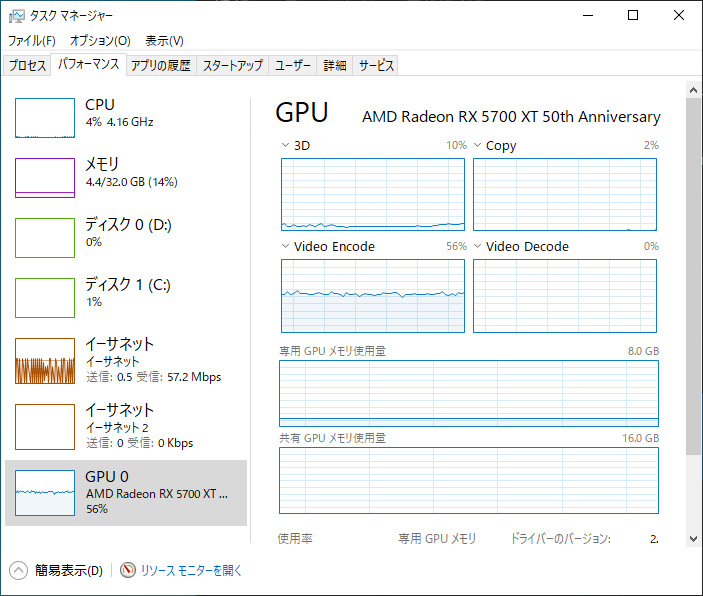Open the Video Encode engine dropdown

point(285,246)
